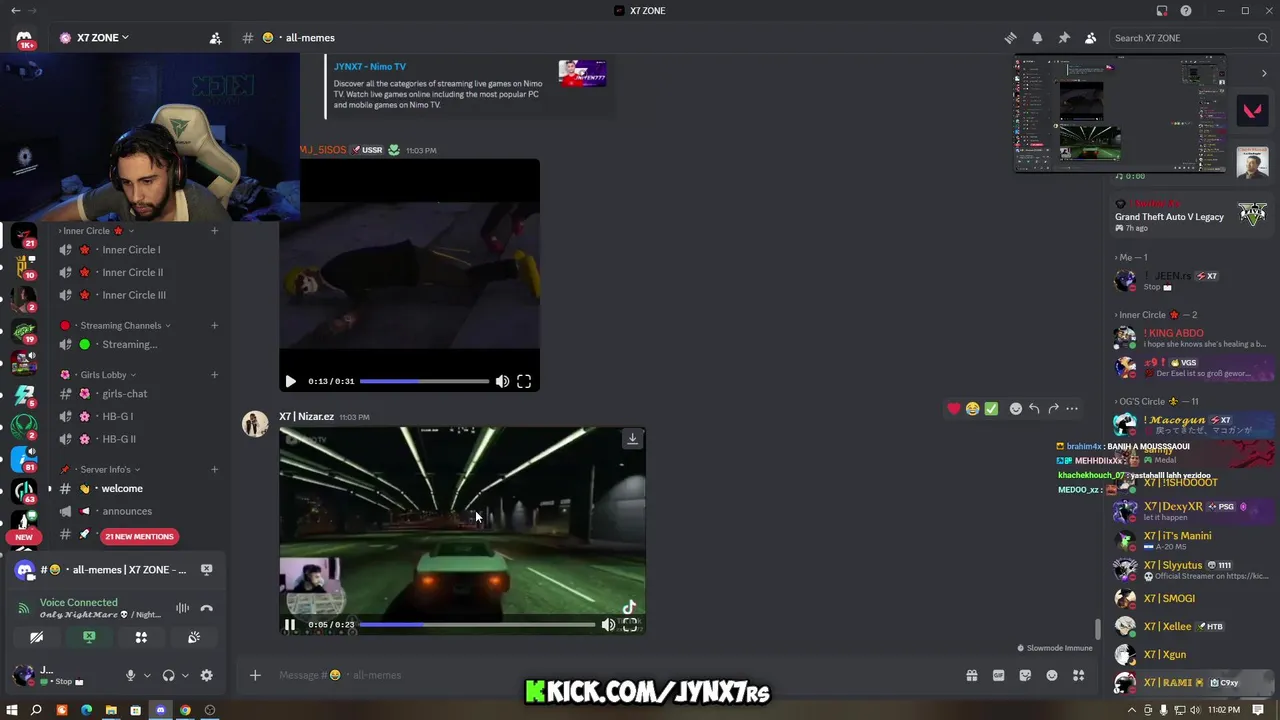Jump to 21 New Mentions
This screenshot has height=720, width=1280.
139,537
